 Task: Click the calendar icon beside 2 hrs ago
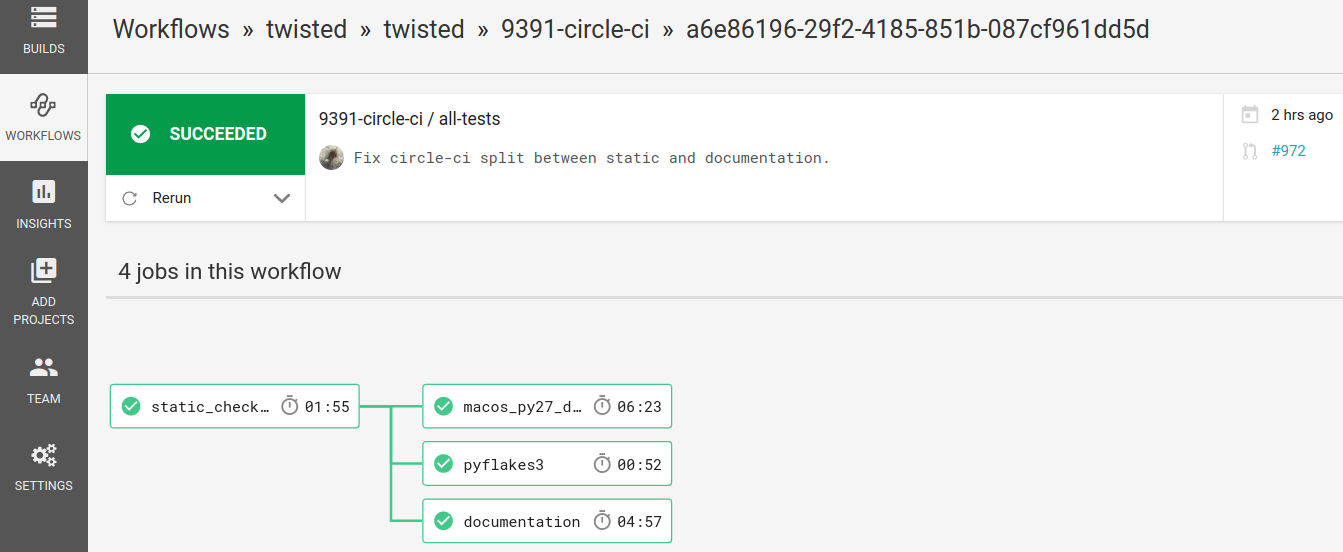(x=1249, y=115)
